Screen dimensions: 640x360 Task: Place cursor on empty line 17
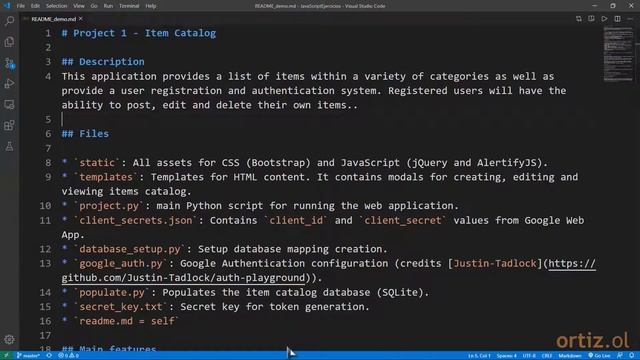[327, 336]
